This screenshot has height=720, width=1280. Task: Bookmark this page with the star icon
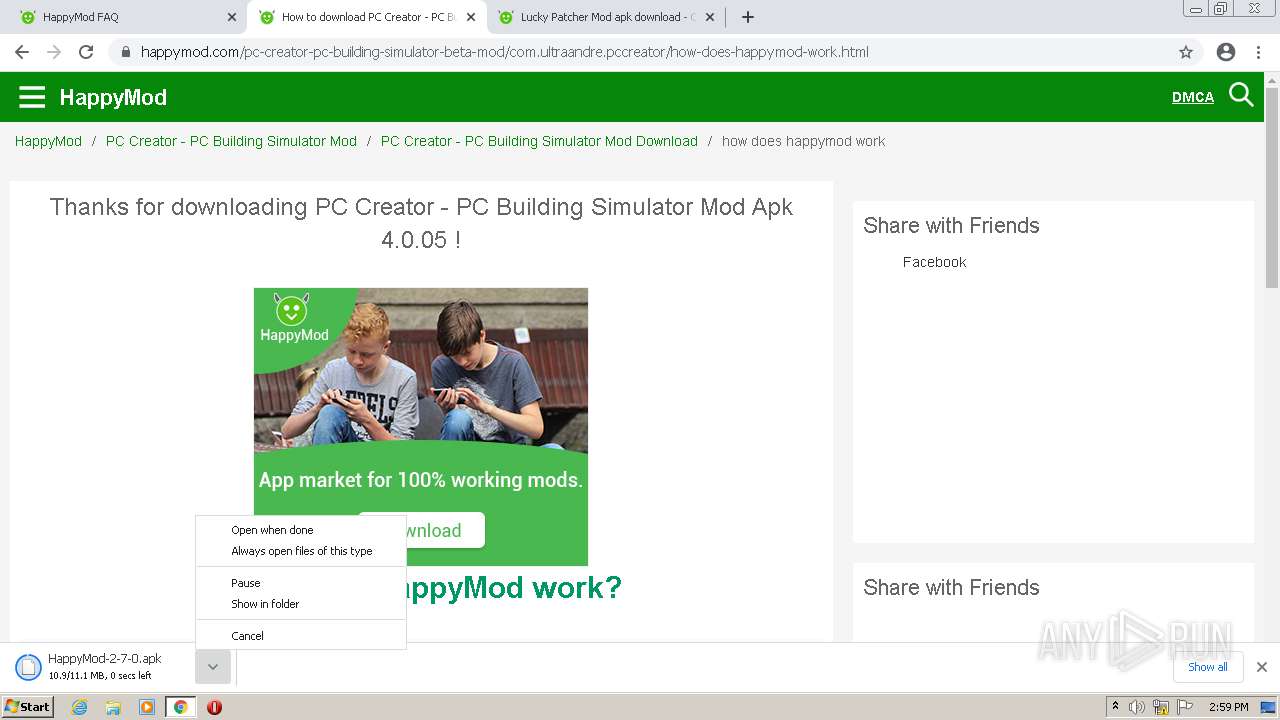[1186, 52]
